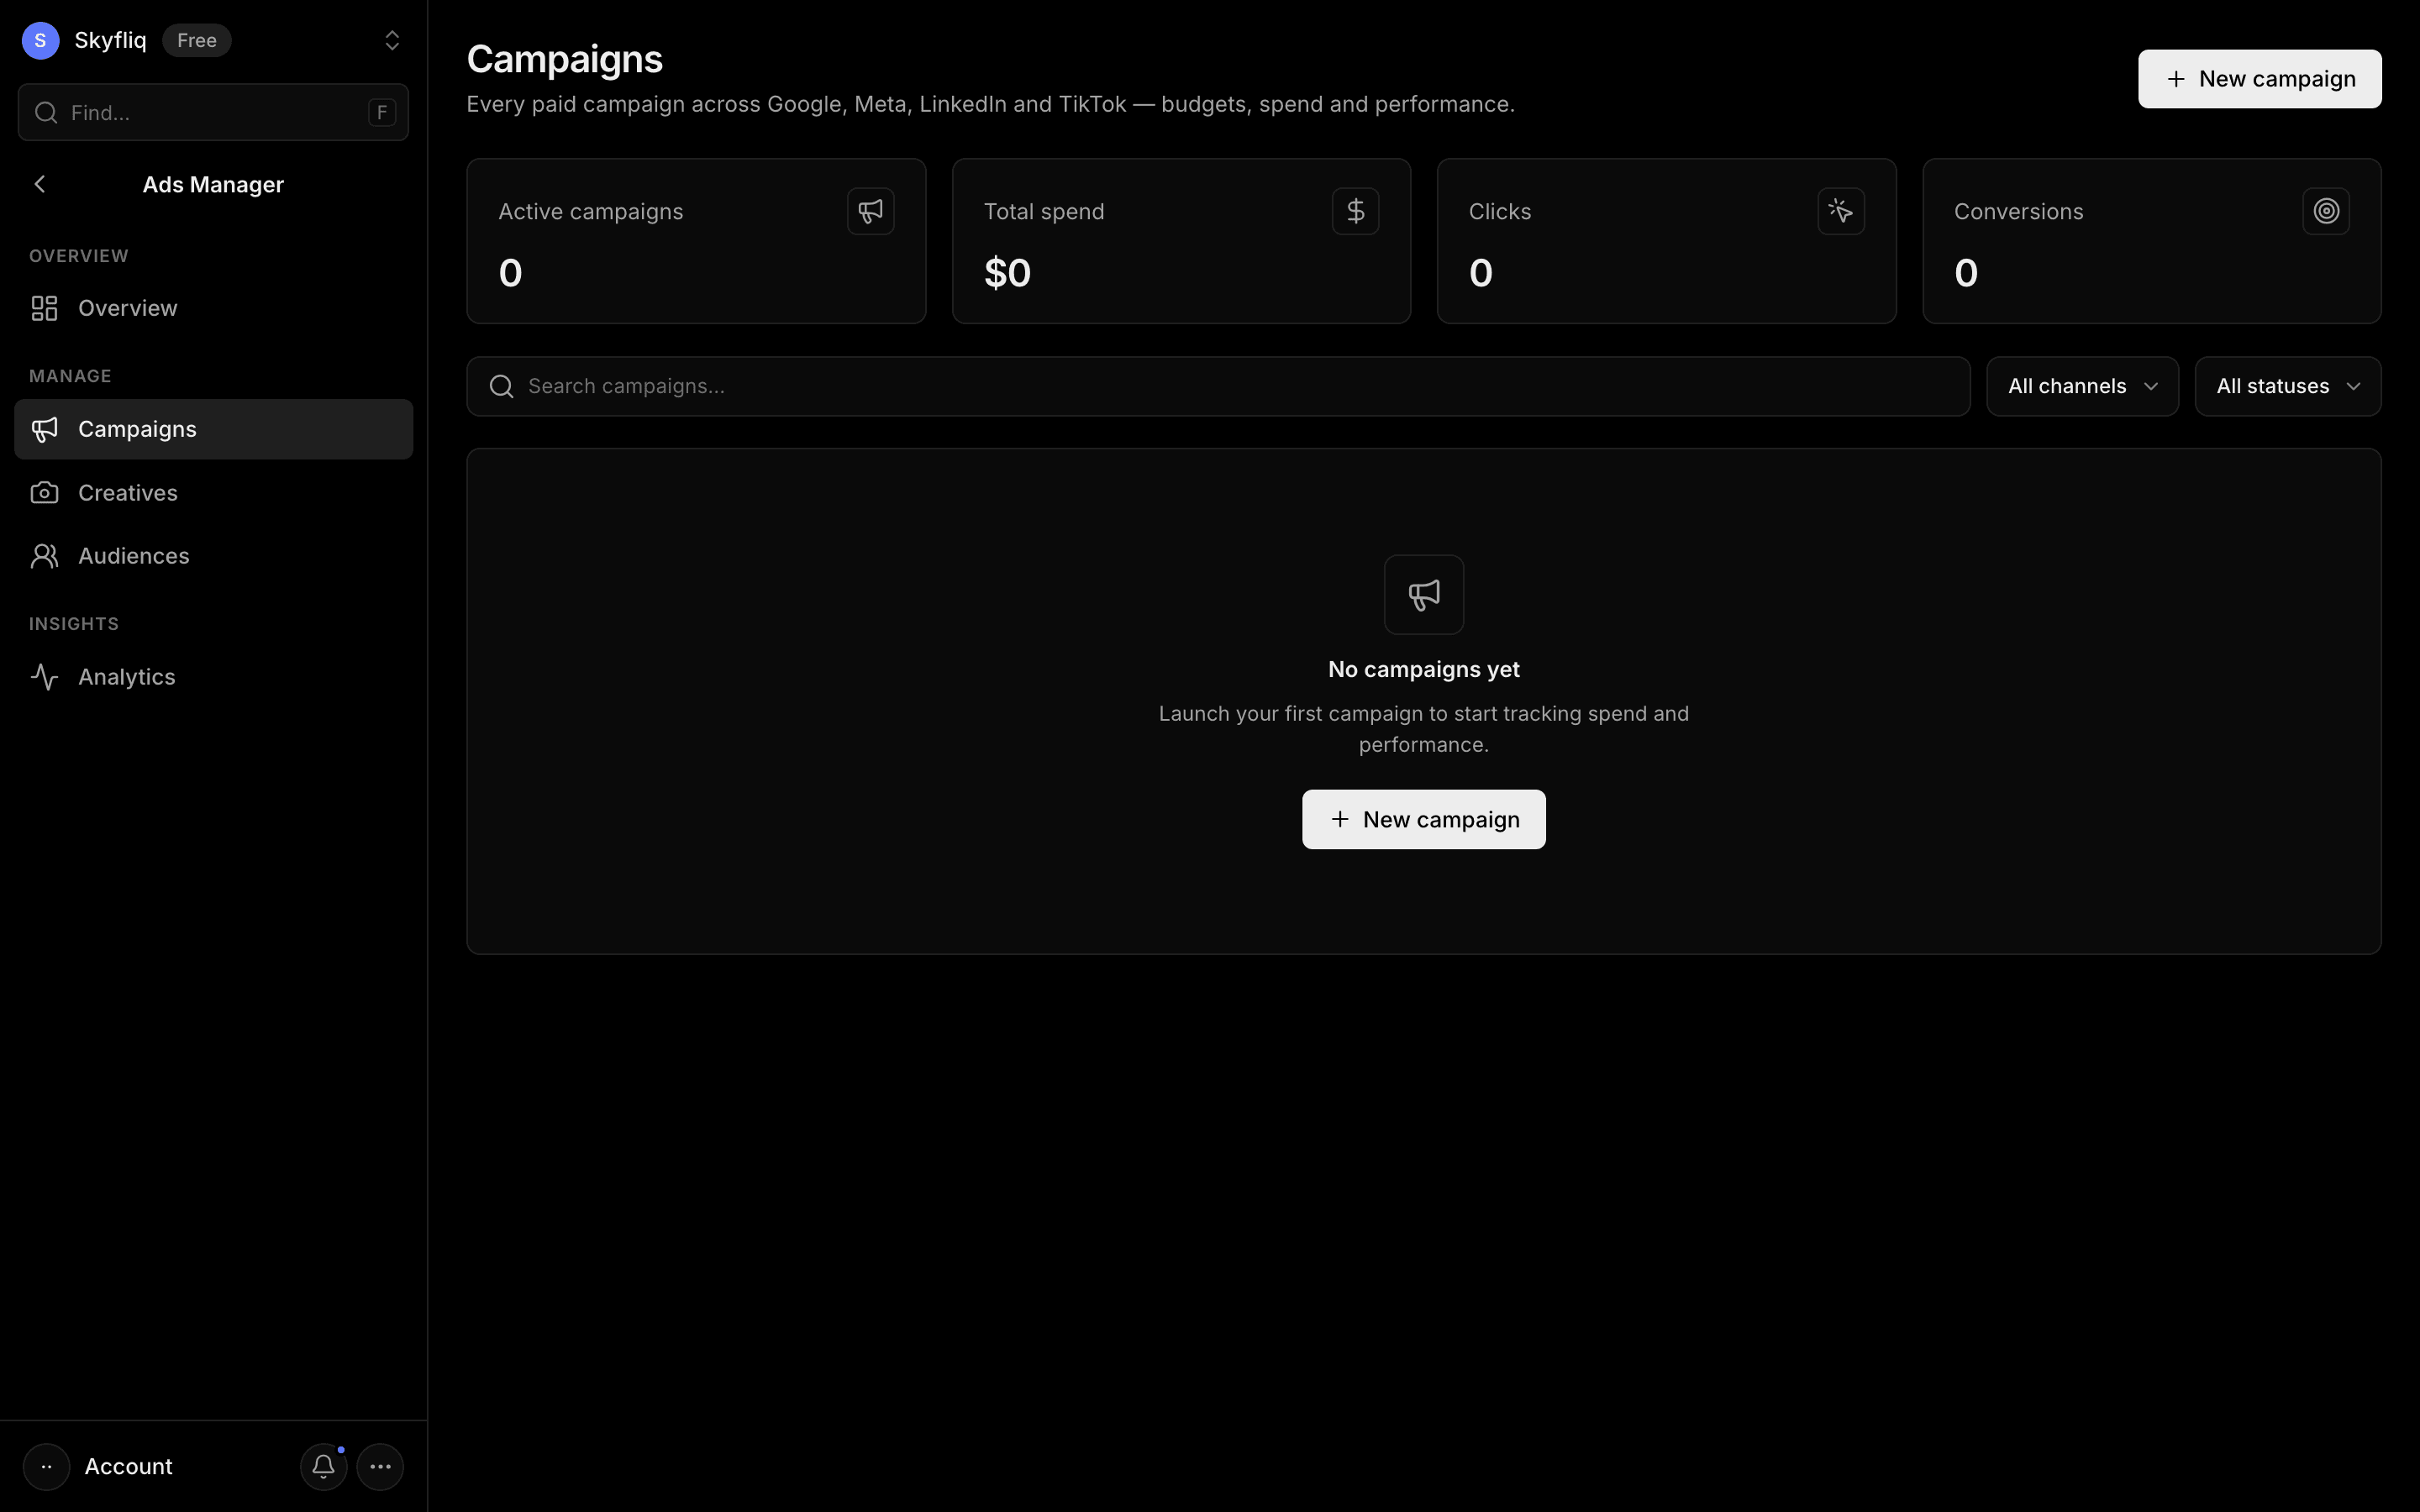Open notifications bell
Screen dimensions: 2420x1512
pyautogui.click(x=323, y=1467)
